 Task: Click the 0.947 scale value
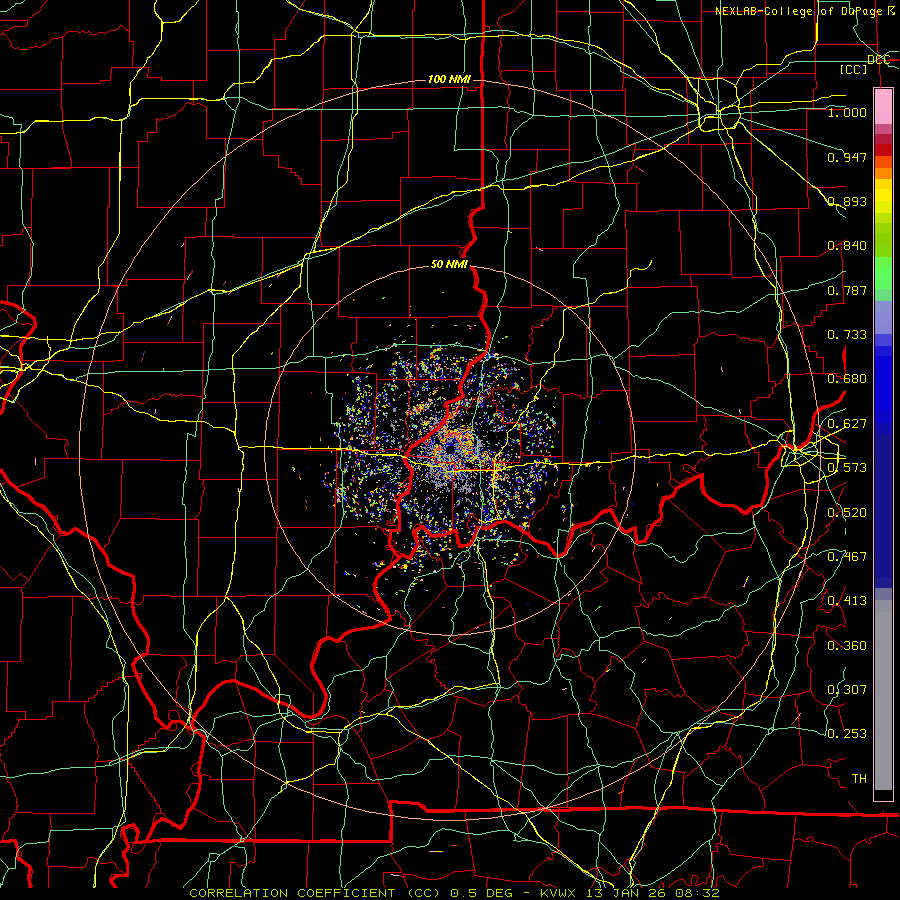click(x=847, y=157)
